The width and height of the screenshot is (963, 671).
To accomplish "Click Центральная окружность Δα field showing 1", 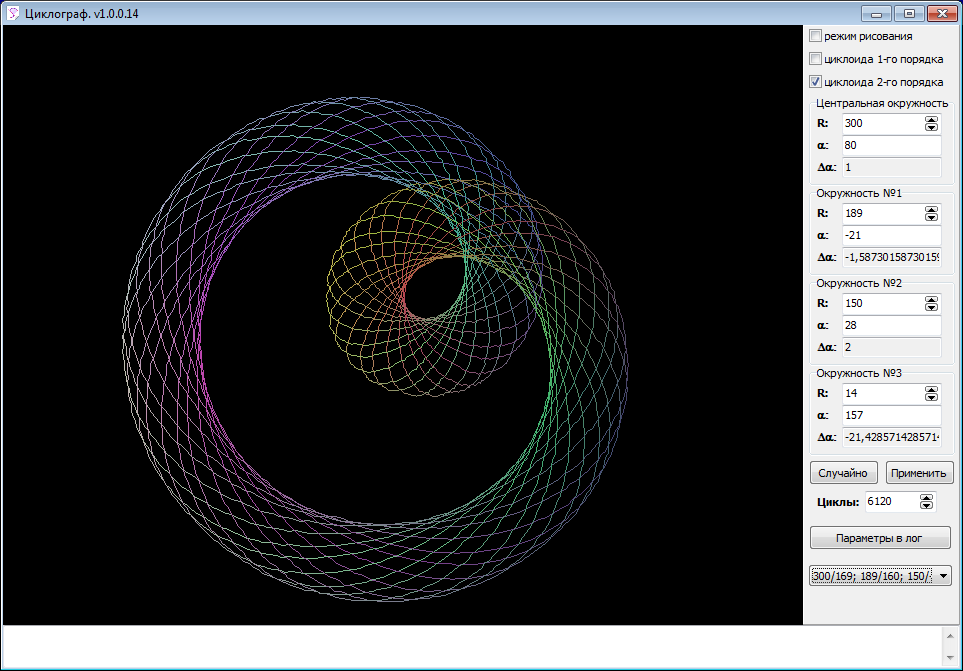I will click(892, 168).
